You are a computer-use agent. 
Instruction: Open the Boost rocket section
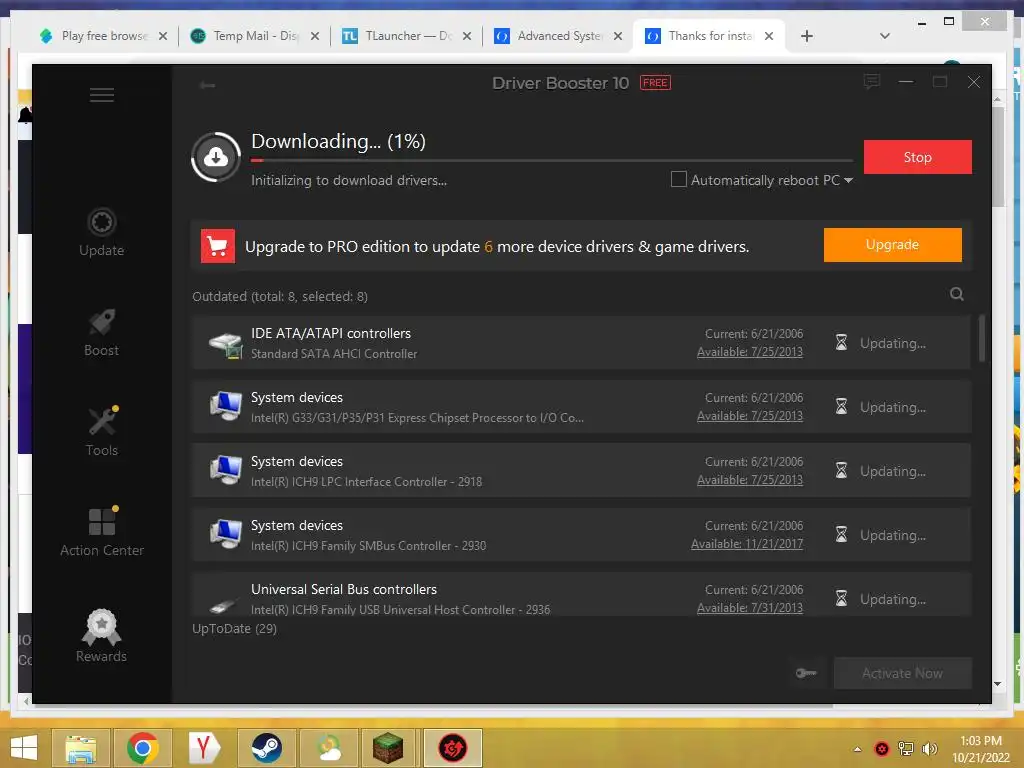pos(101,332)
